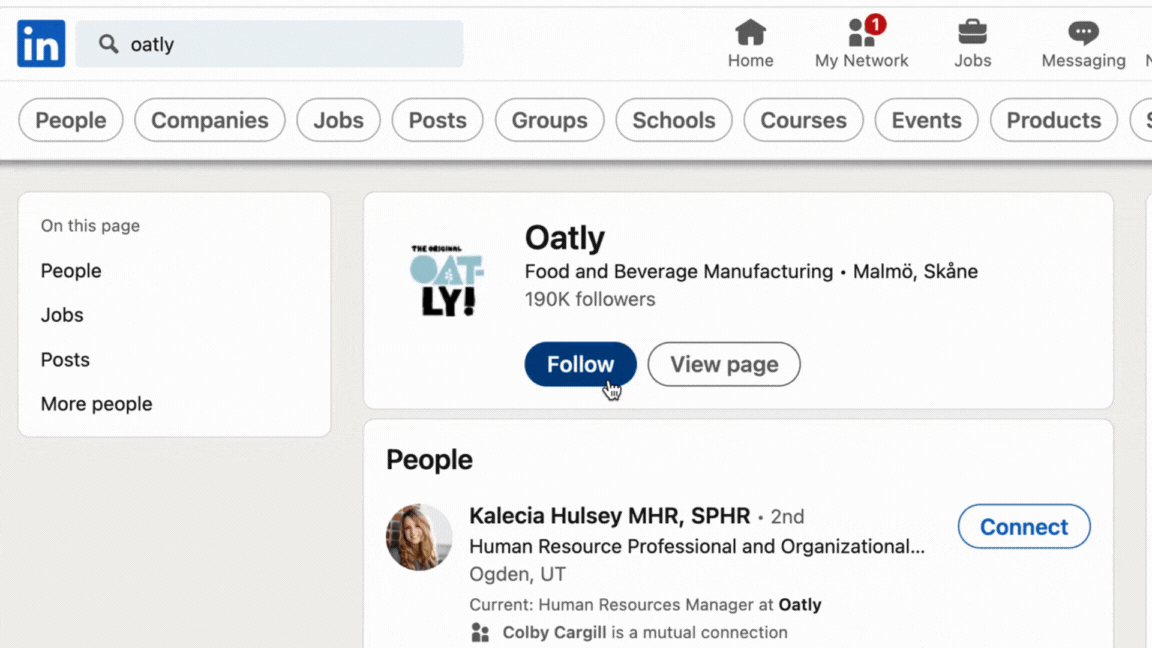
Task: Click the Oatly company logo
Action: click(x=447, y=280)
